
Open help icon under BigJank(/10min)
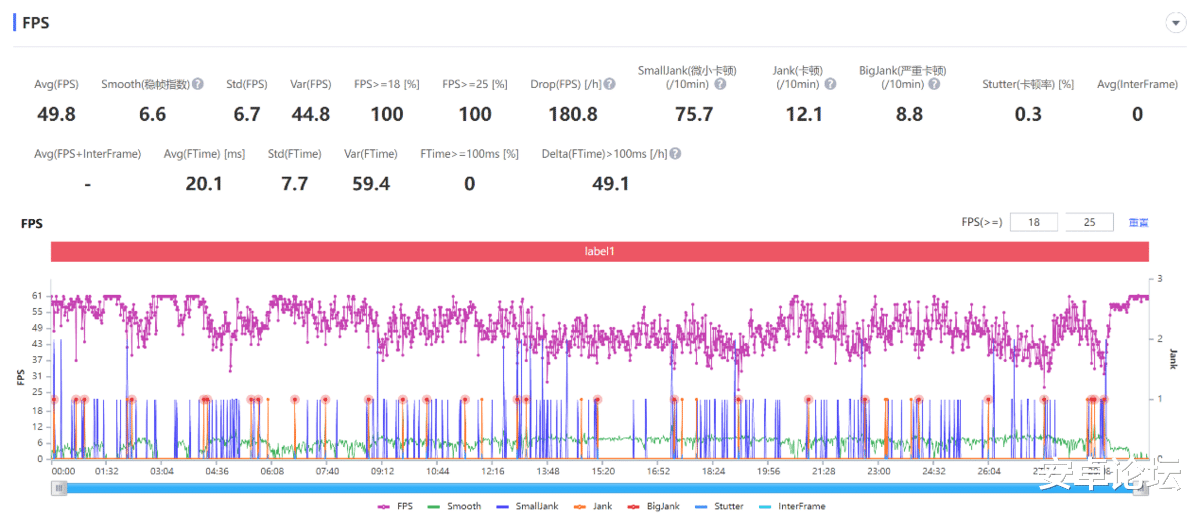pyautogui.click(x=936, y=85)
